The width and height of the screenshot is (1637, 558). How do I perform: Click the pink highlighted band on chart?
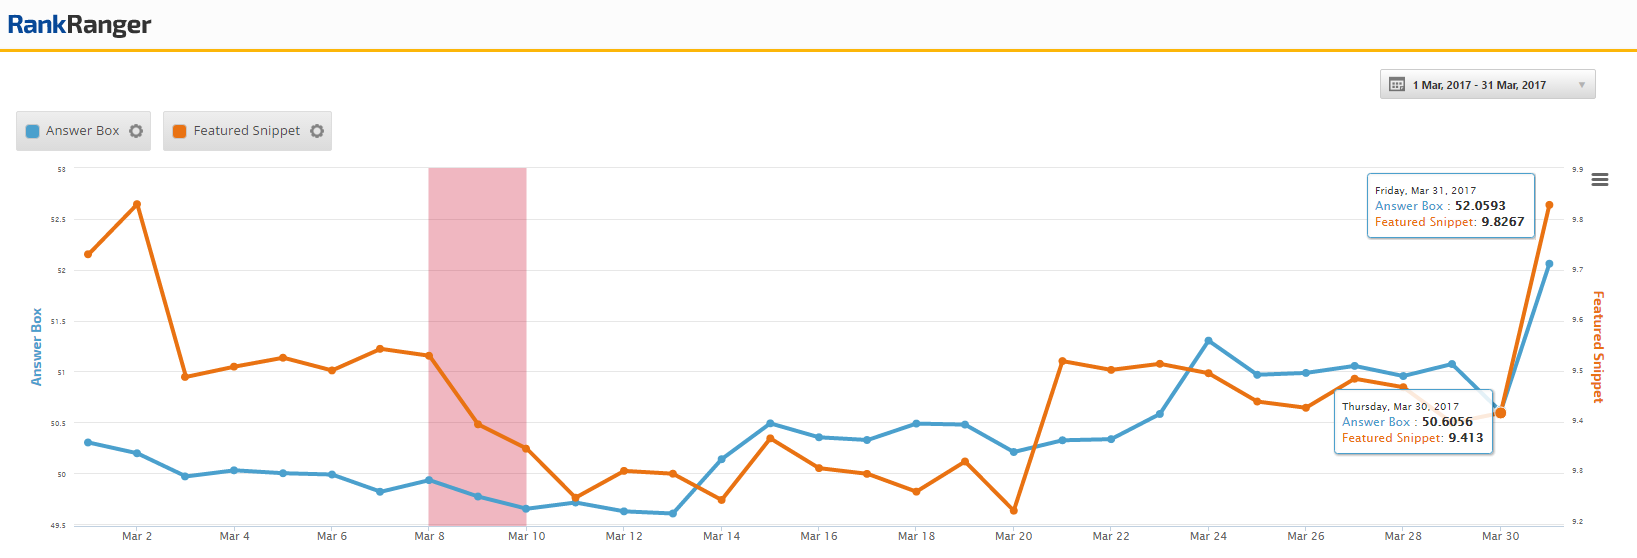477,300
